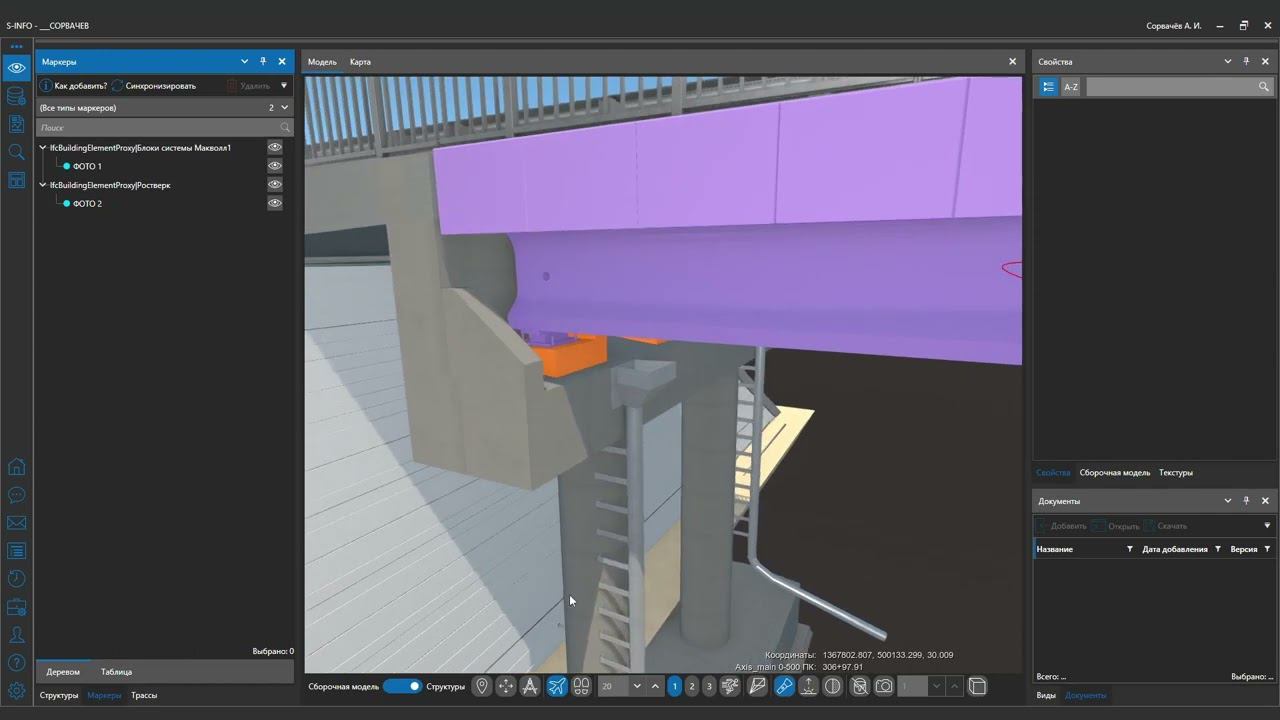Click the eye icon in left sidebar

(16, 68)
